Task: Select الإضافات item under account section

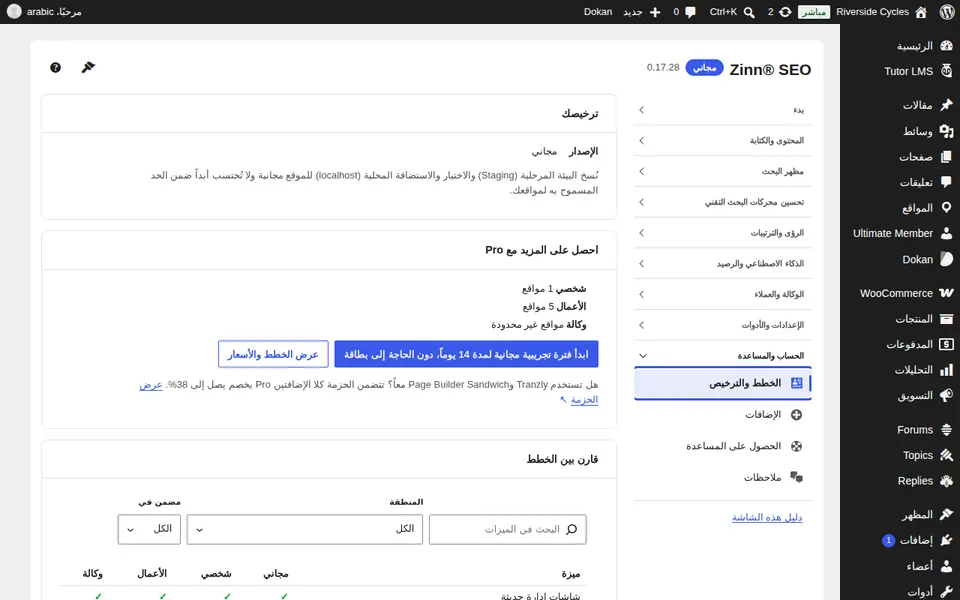Action: point(723,414)
